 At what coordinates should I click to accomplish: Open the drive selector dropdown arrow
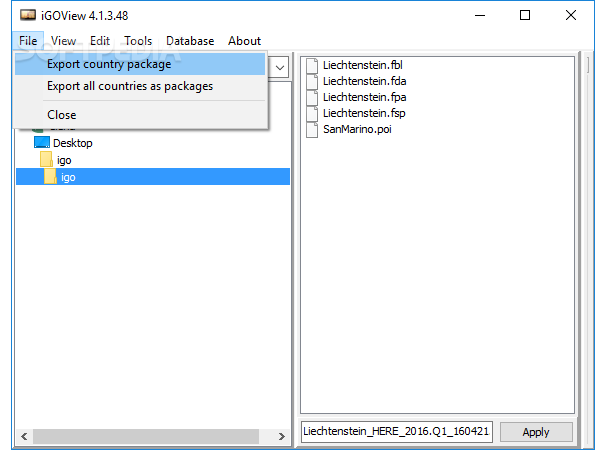click(280, 68)
